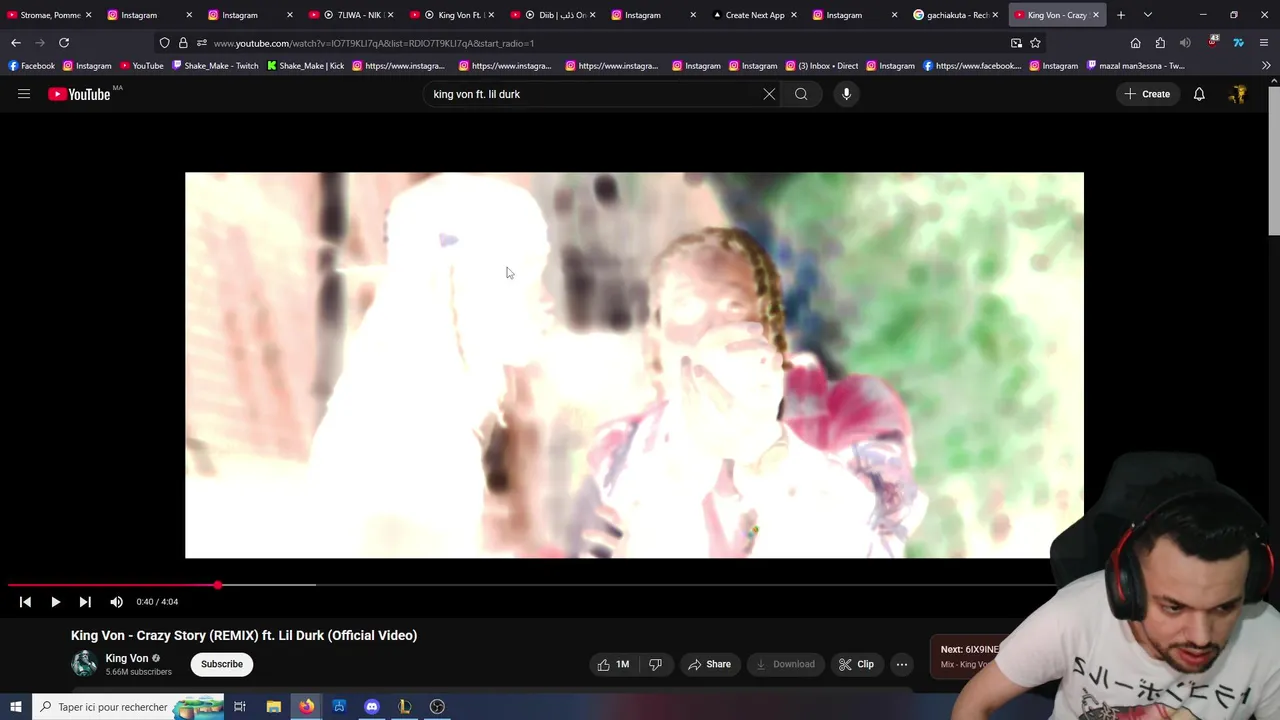The width and height of the screenshot is (1280, 720).
Task: Bookmark this page with the star
Action: 1035,43
